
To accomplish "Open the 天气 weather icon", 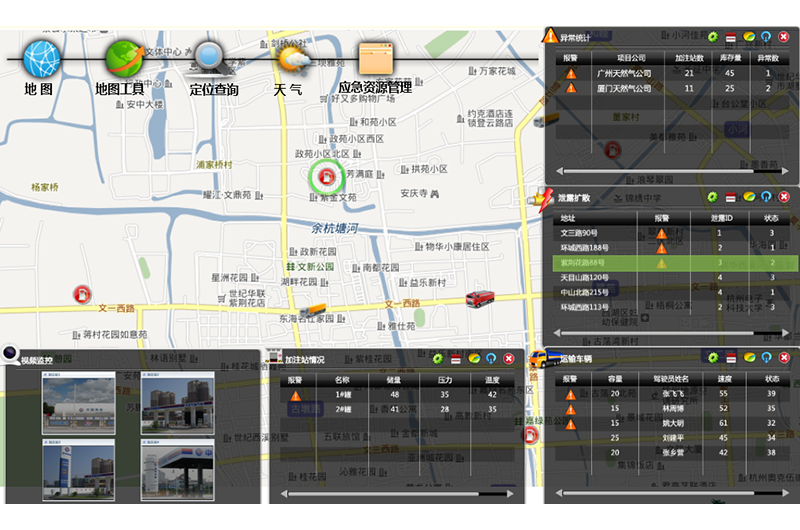I will [293, 59].
